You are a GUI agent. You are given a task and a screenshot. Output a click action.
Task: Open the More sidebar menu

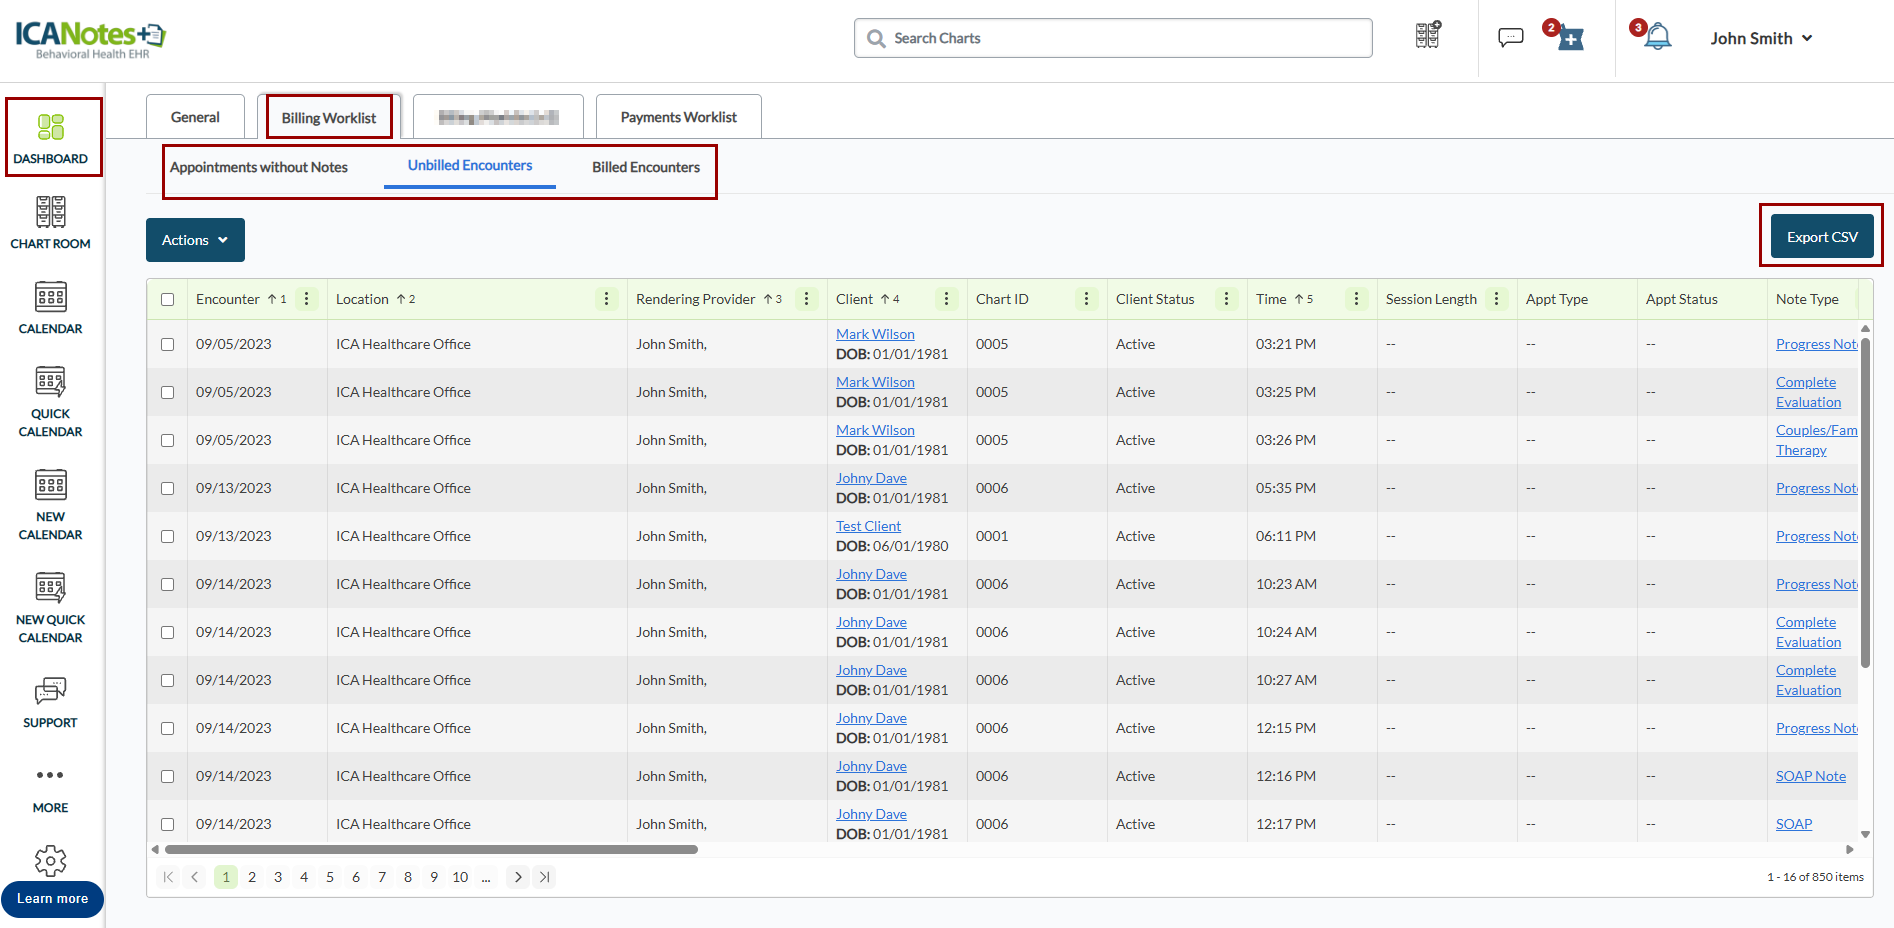tap(50, 789)
